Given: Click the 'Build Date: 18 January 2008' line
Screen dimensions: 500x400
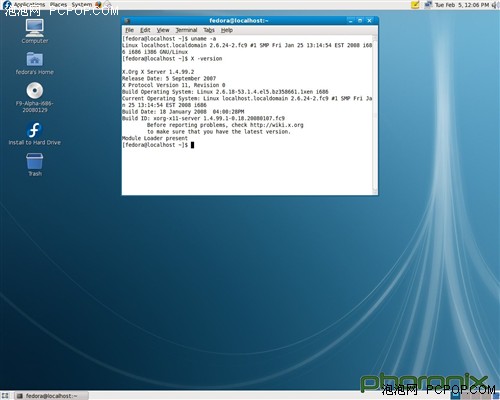Looking at the screenshot, I should [x=183, y=112].
